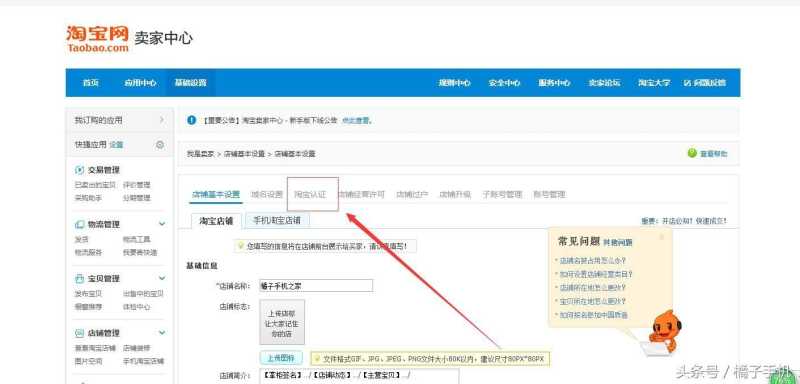Click the 宝贝管理 section icon
This screenshot has height=384, width=800.
click(x=79, y=279)
